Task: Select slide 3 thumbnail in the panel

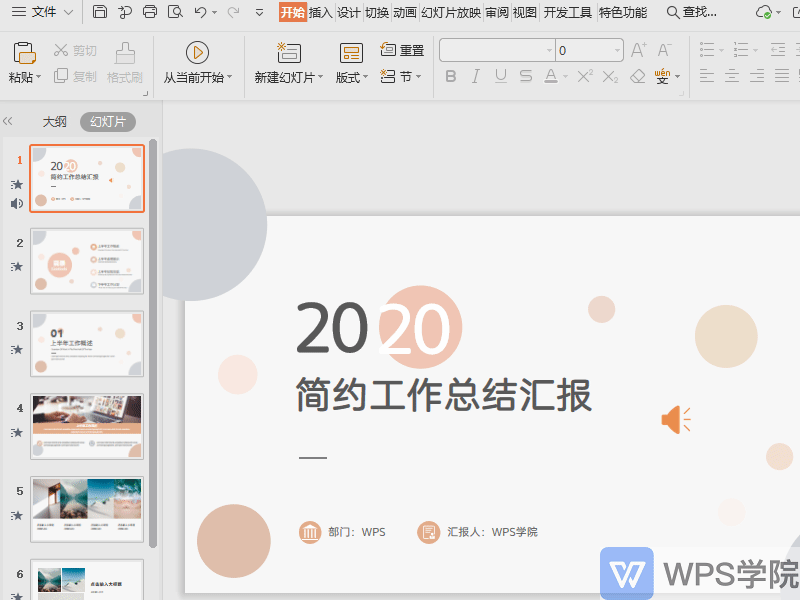Action: click(87, 344)
